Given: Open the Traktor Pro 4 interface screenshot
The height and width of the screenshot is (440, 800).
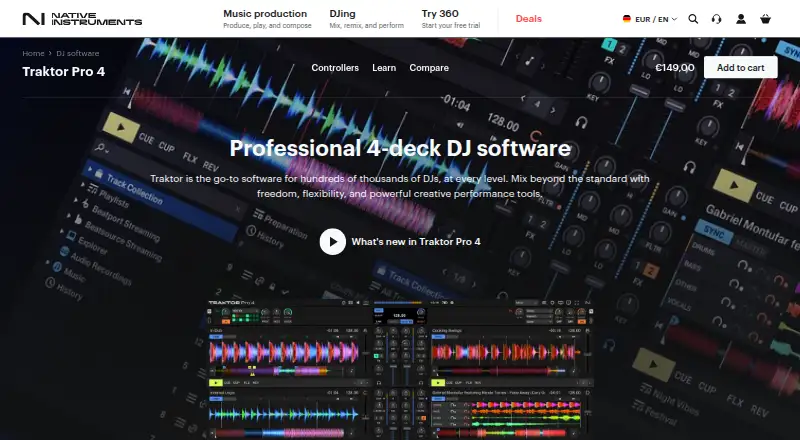Looking at the screenshot, I should (x=400, y=369).
